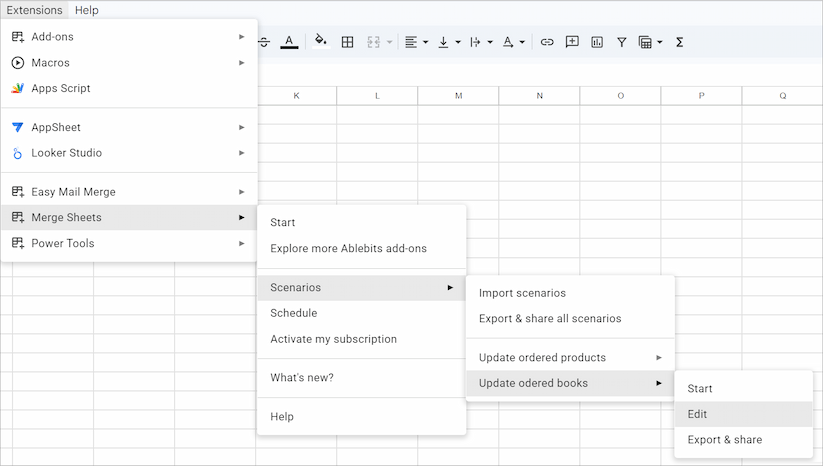Click the insert comment icon
This screenshot has width=823, height=466.
pos(572,42)
